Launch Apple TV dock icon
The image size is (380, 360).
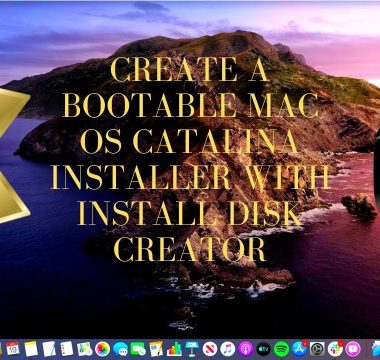[x=264, y=349]
